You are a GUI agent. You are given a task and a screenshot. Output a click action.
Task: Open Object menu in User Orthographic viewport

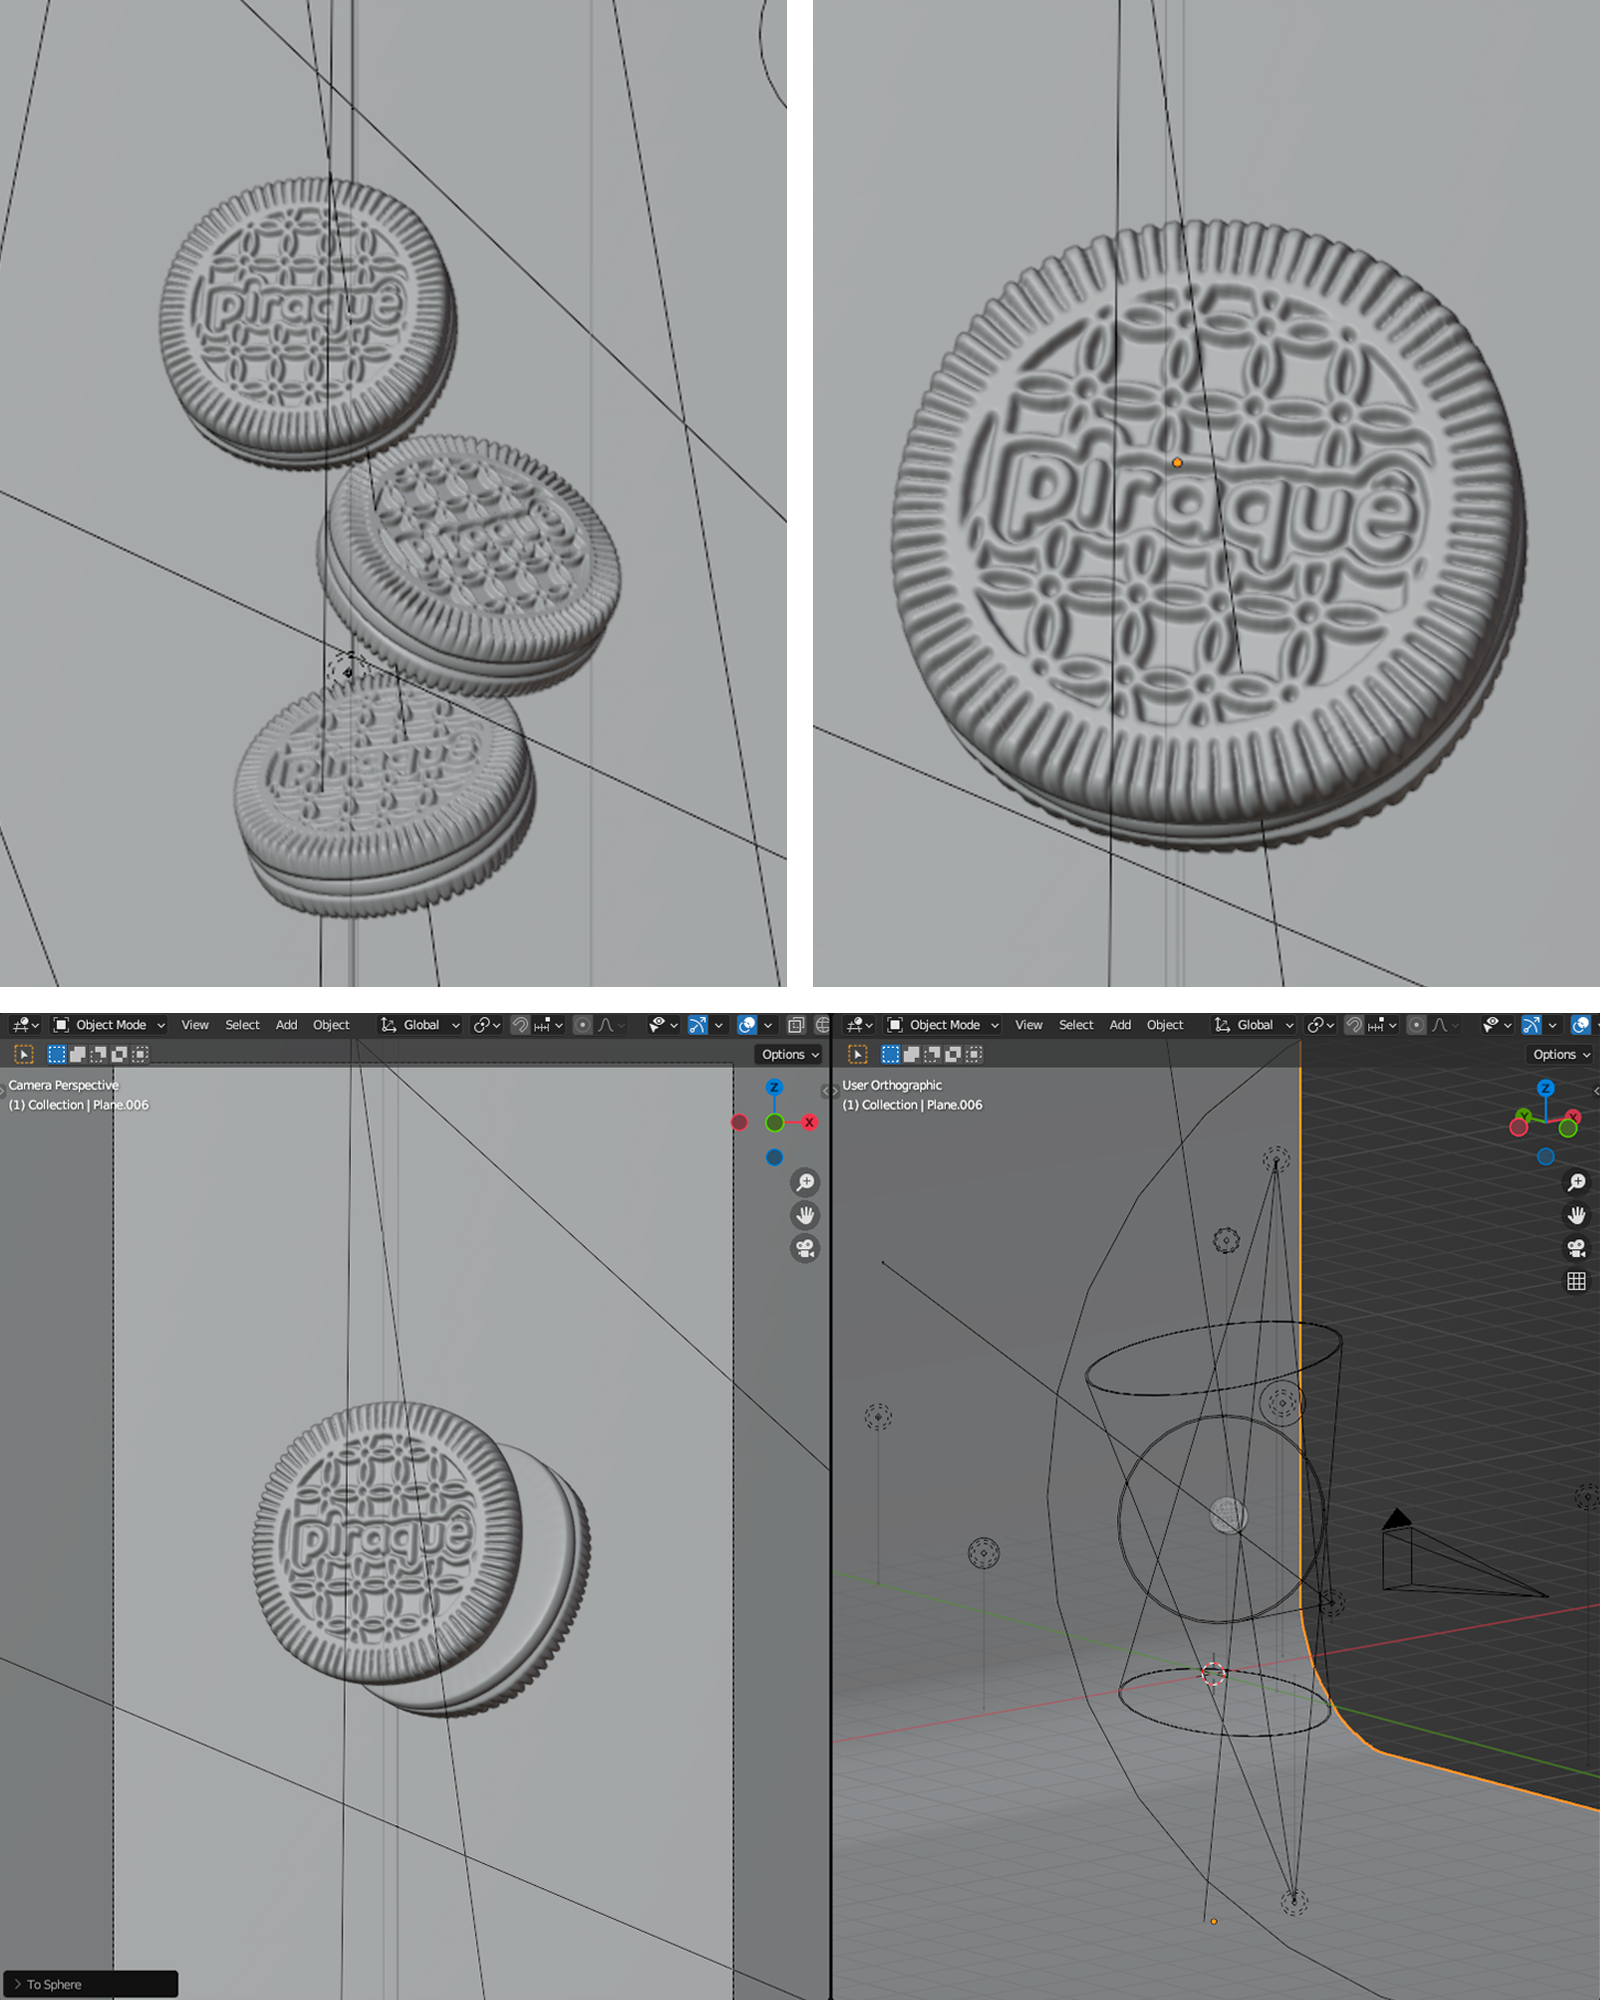[1165, 1025]
